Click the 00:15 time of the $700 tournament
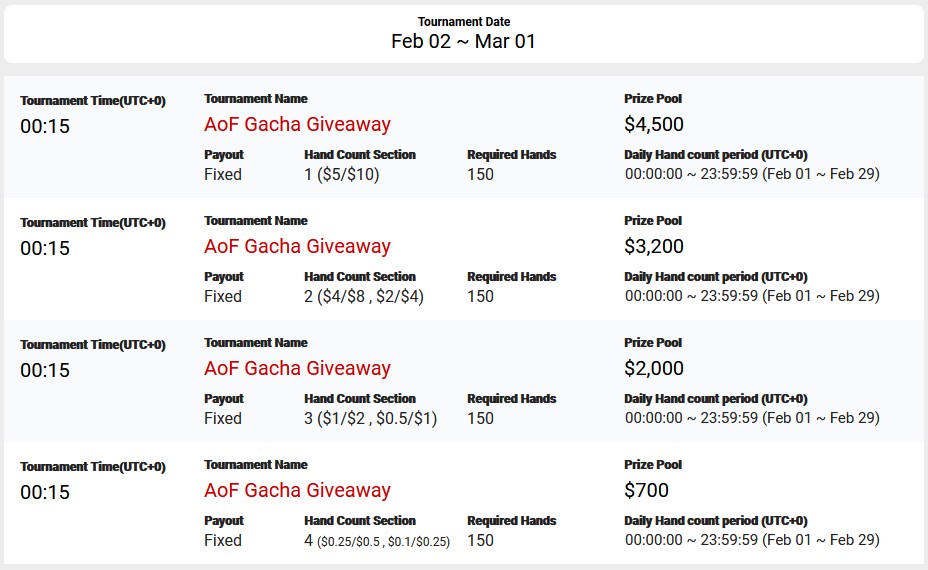The height and width of the screenshot is (570, 928). [45, 493]
